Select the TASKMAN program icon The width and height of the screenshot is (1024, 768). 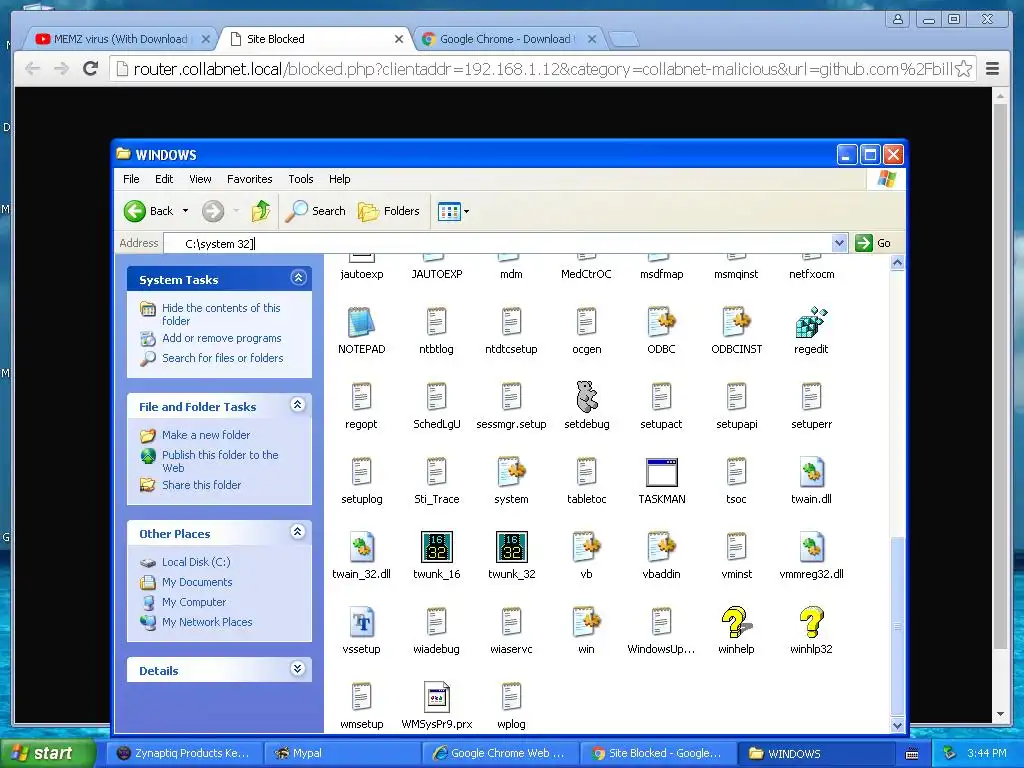662,472
